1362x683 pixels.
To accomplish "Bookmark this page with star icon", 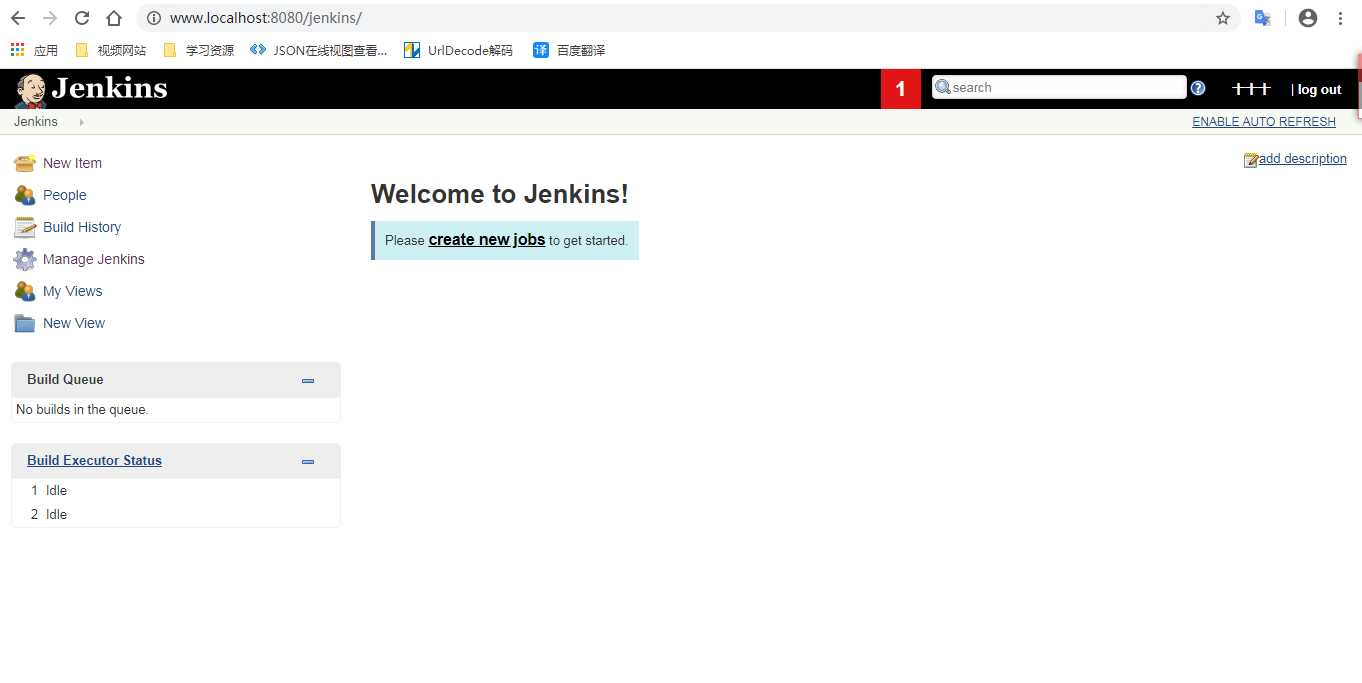I will coord(1222,18).
